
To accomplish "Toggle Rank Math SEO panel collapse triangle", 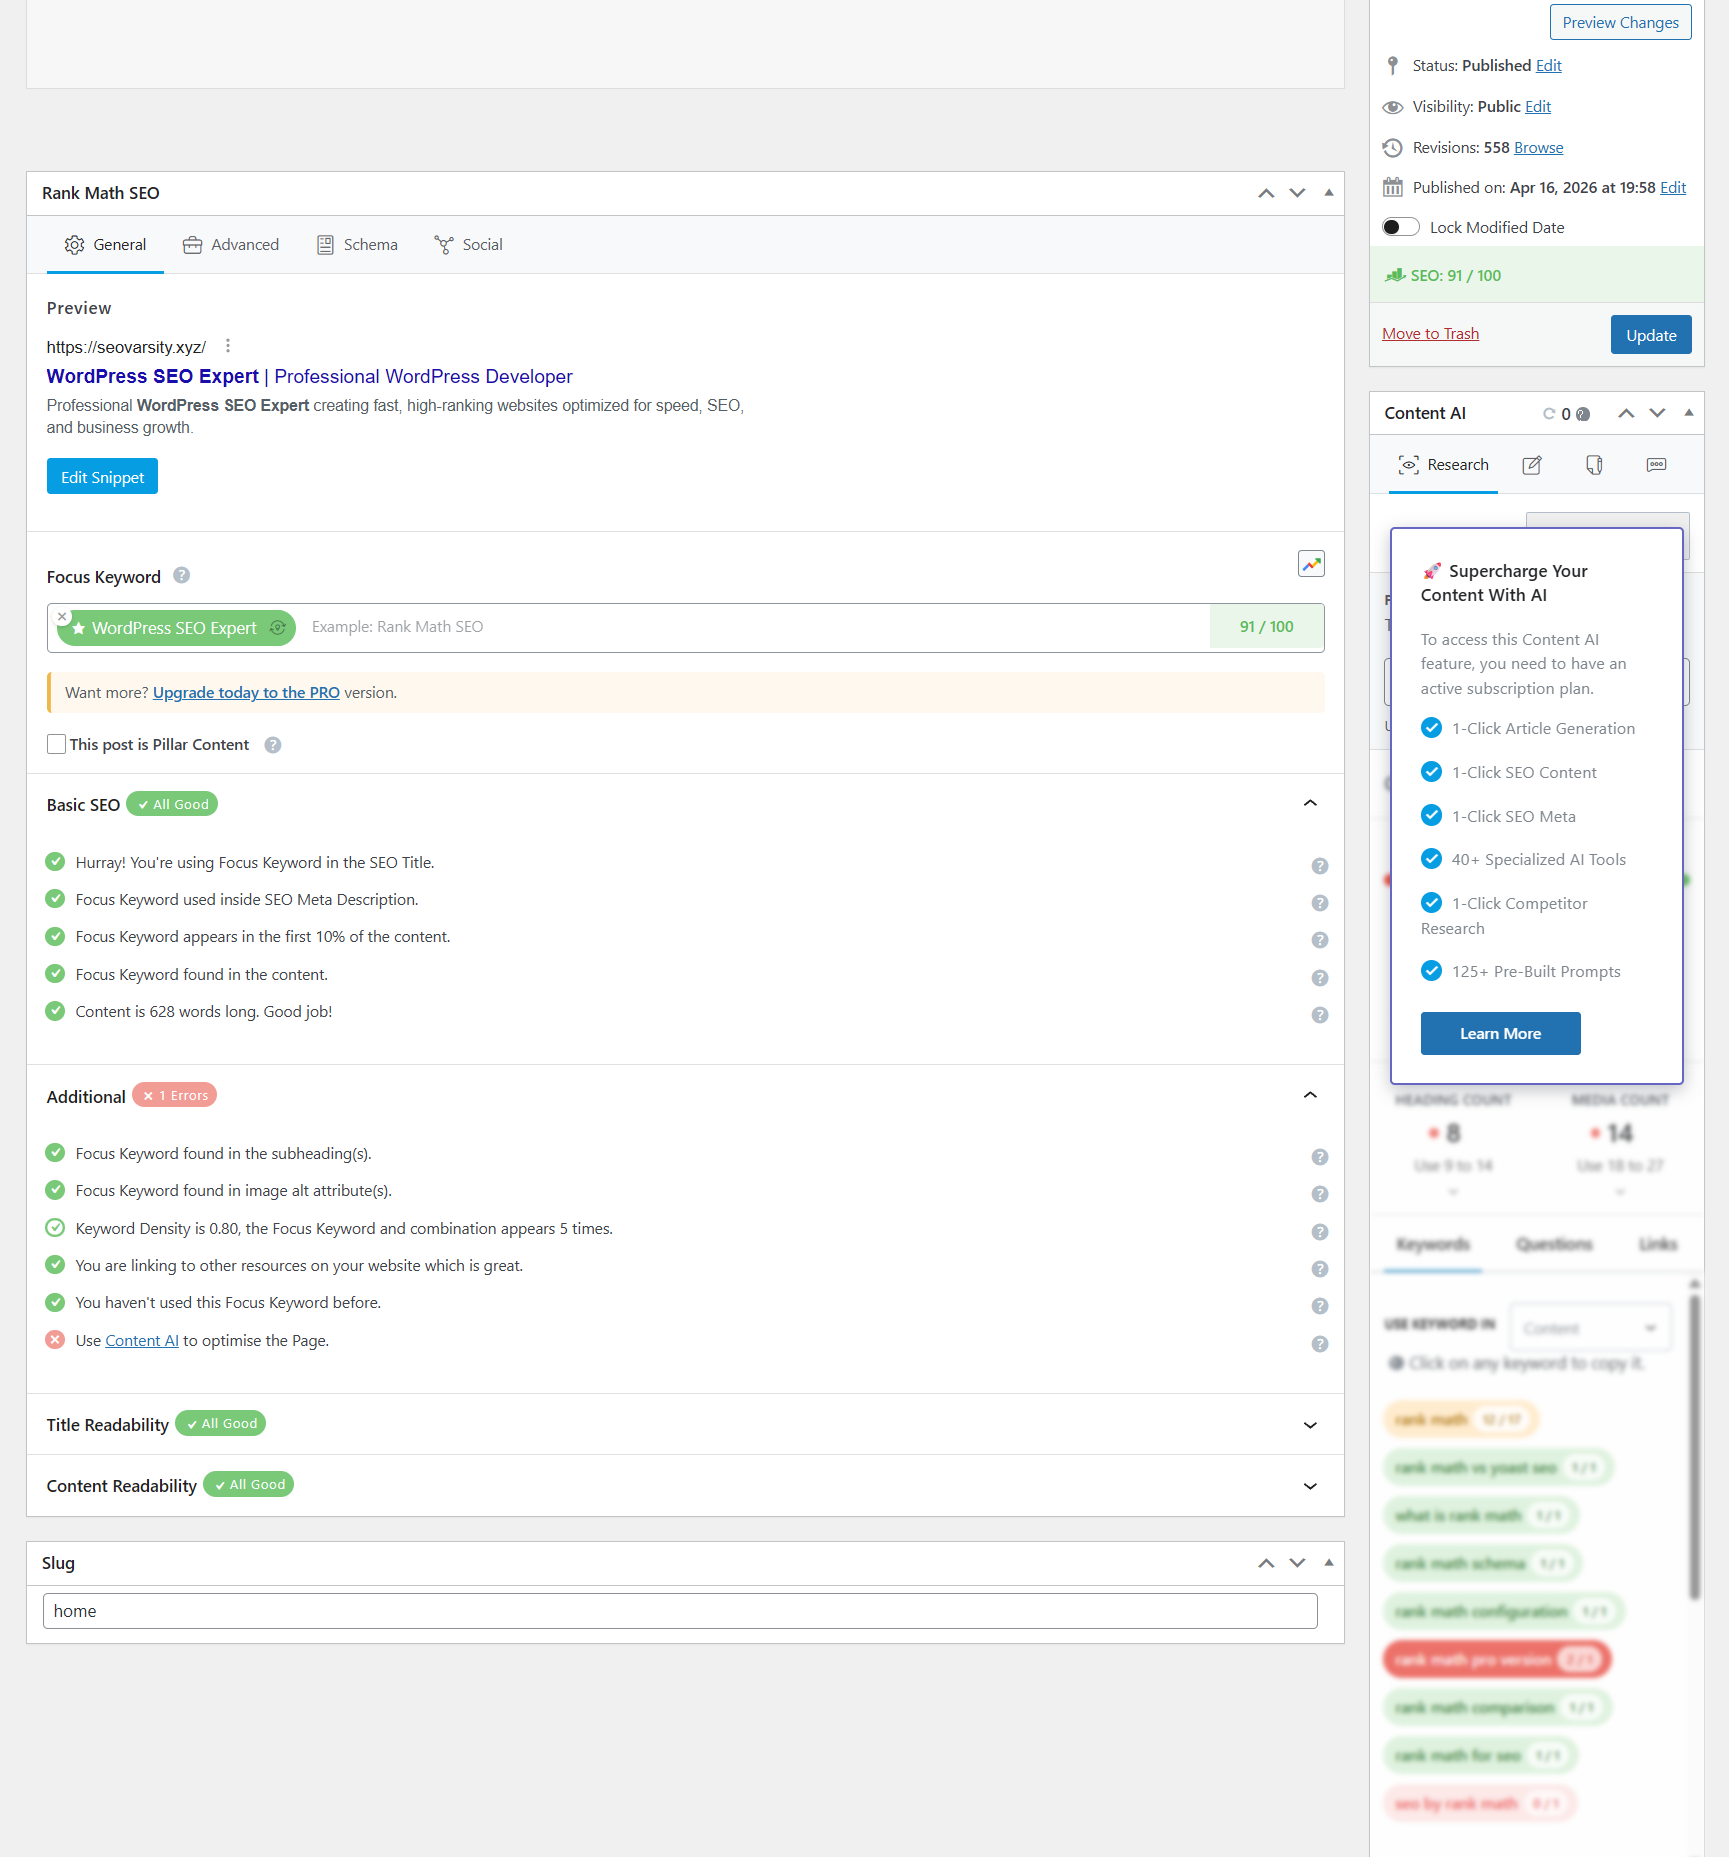I will [1329, 193].
